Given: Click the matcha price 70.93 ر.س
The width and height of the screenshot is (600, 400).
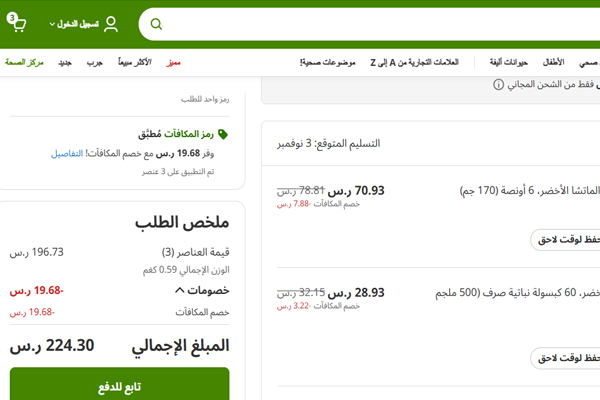Looking at the screenshot, I should pyautogui.click(x=356, y=191).
